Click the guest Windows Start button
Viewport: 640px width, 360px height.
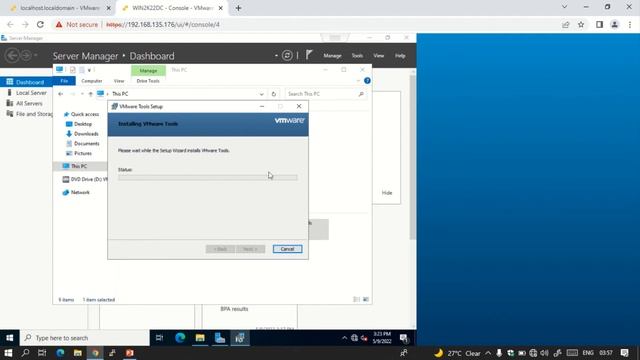[9, 338]
